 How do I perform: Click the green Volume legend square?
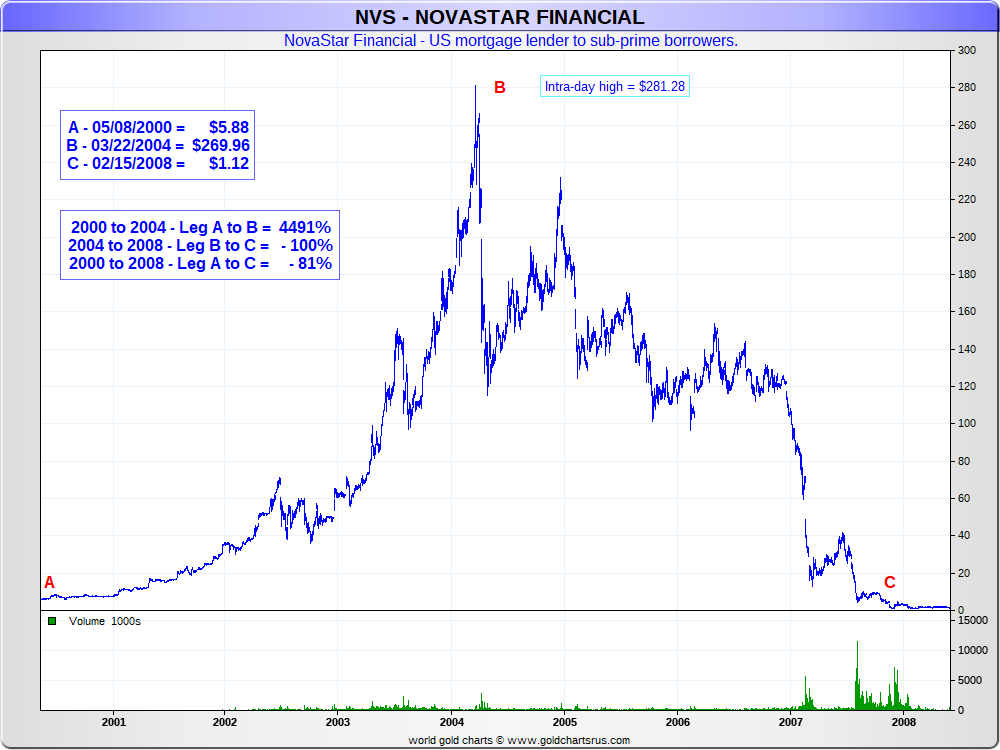(x=52, y=621)
